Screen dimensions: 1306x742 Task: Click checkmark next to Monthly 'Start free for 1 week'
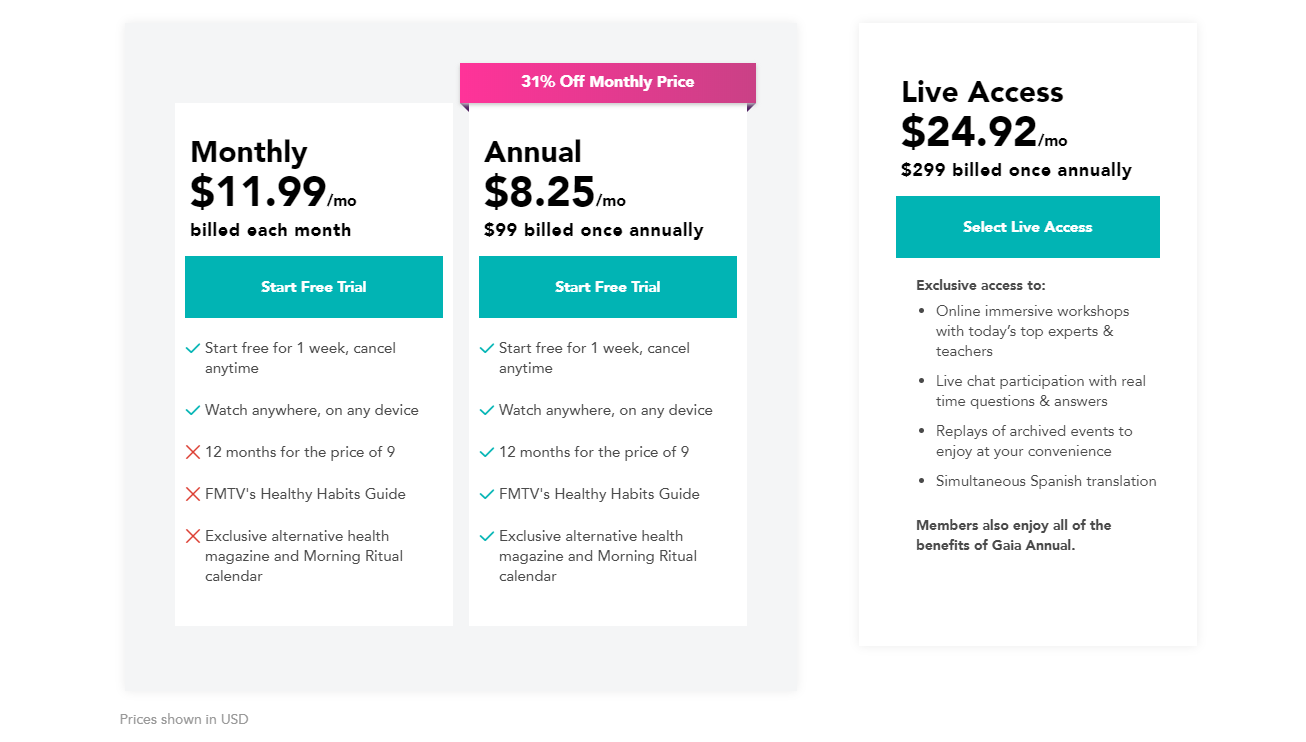[x=193, y=348]
